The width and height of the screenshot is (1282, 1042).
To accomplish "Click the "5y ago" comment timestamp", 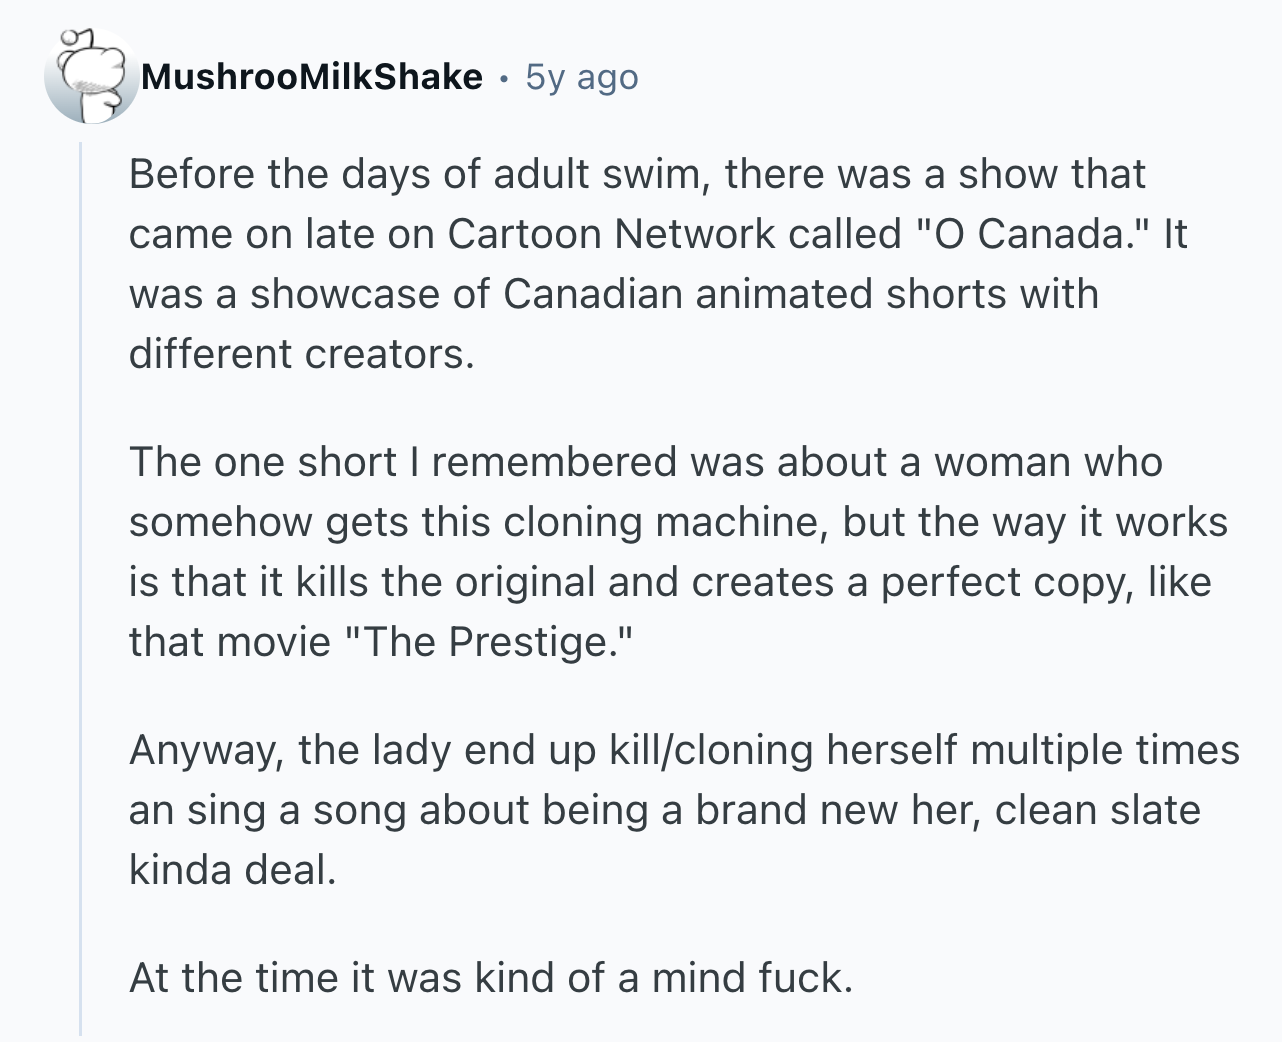I will coord(582,77).
